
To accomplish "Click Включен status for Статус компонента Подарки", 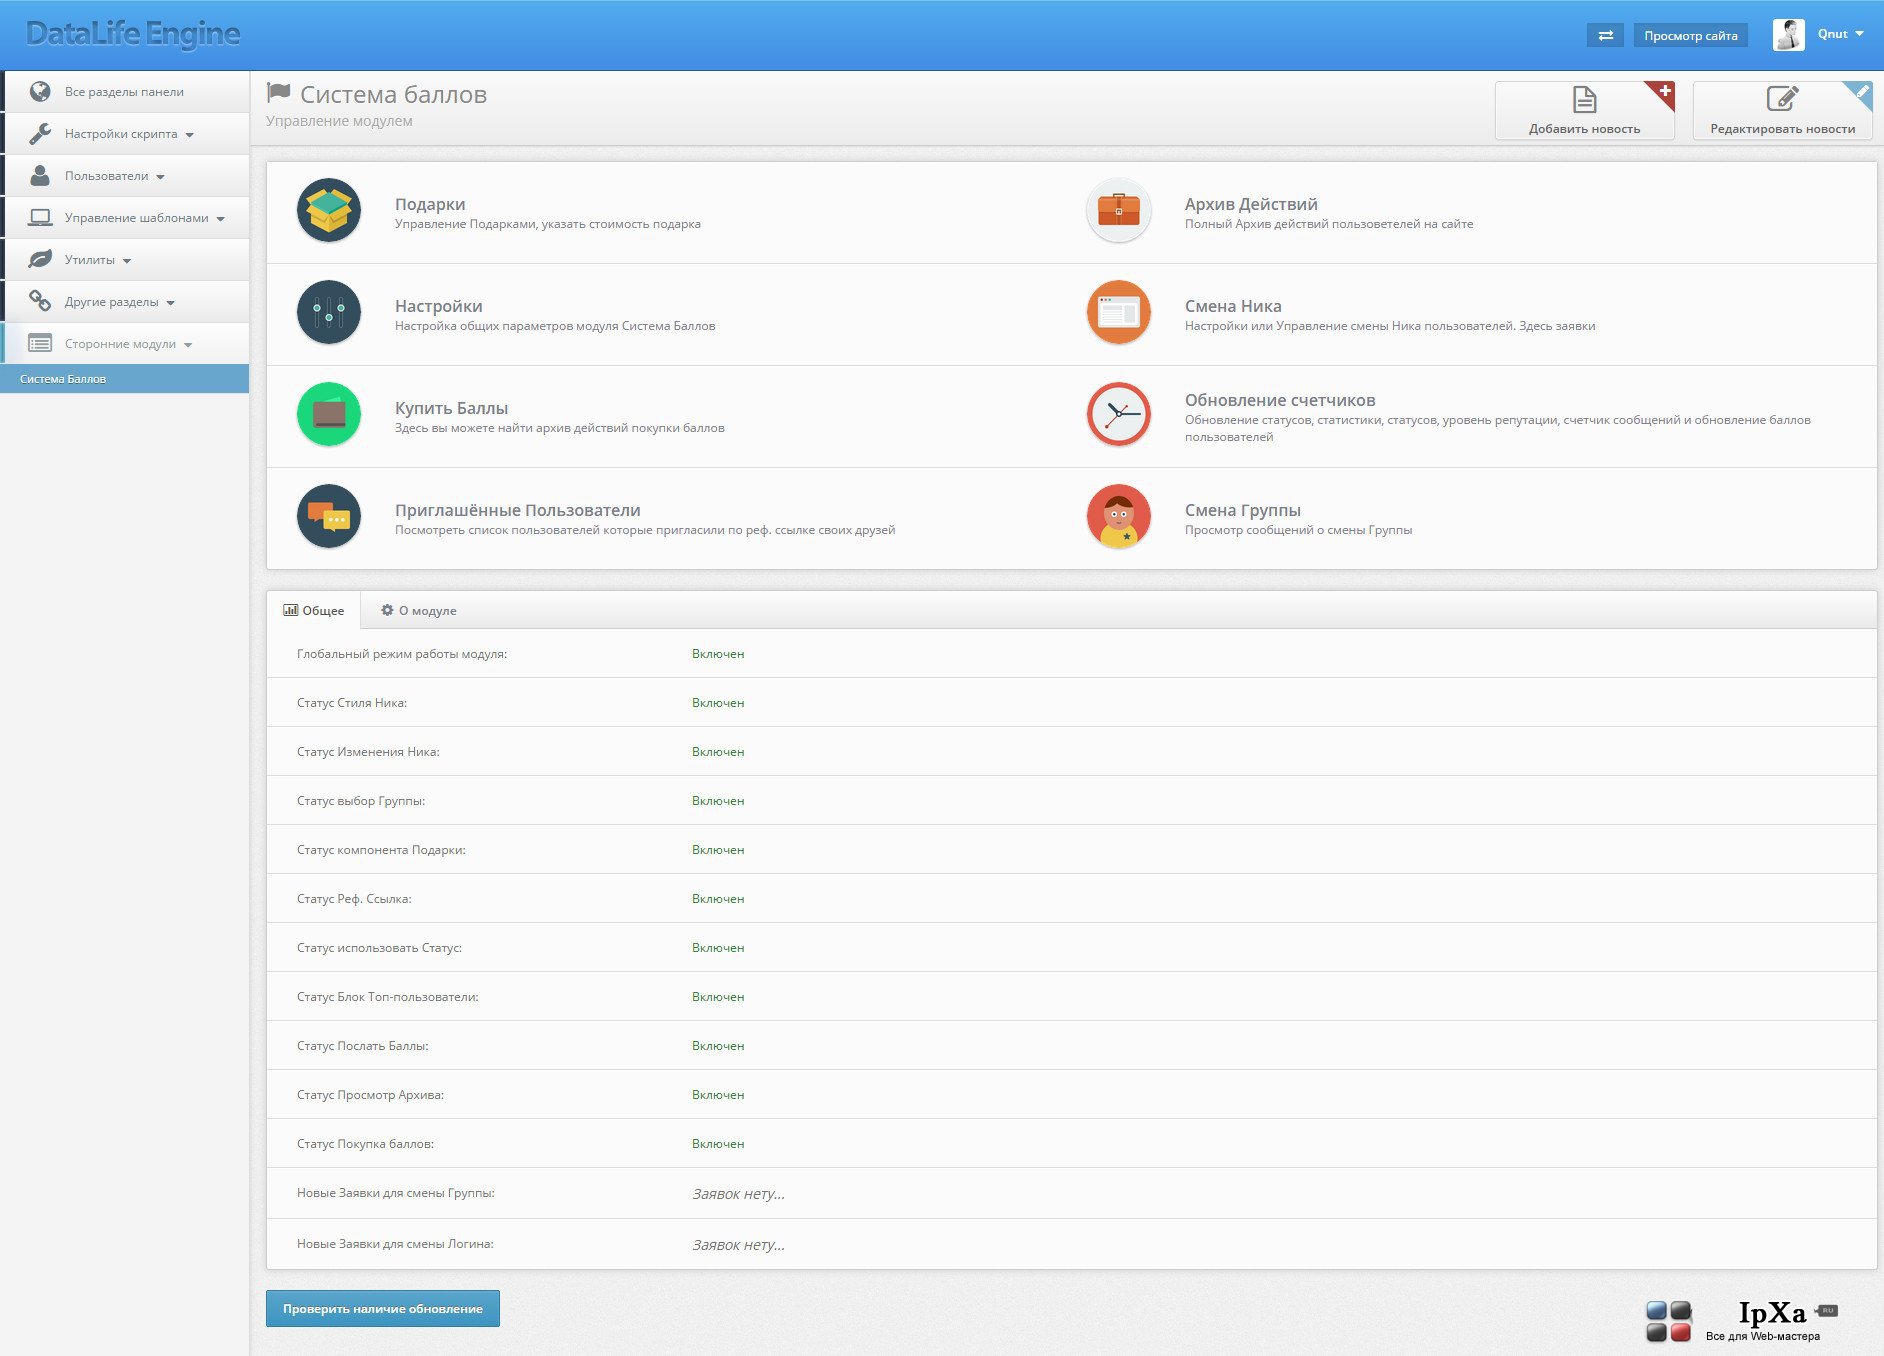I will click(x=718, y=850).
